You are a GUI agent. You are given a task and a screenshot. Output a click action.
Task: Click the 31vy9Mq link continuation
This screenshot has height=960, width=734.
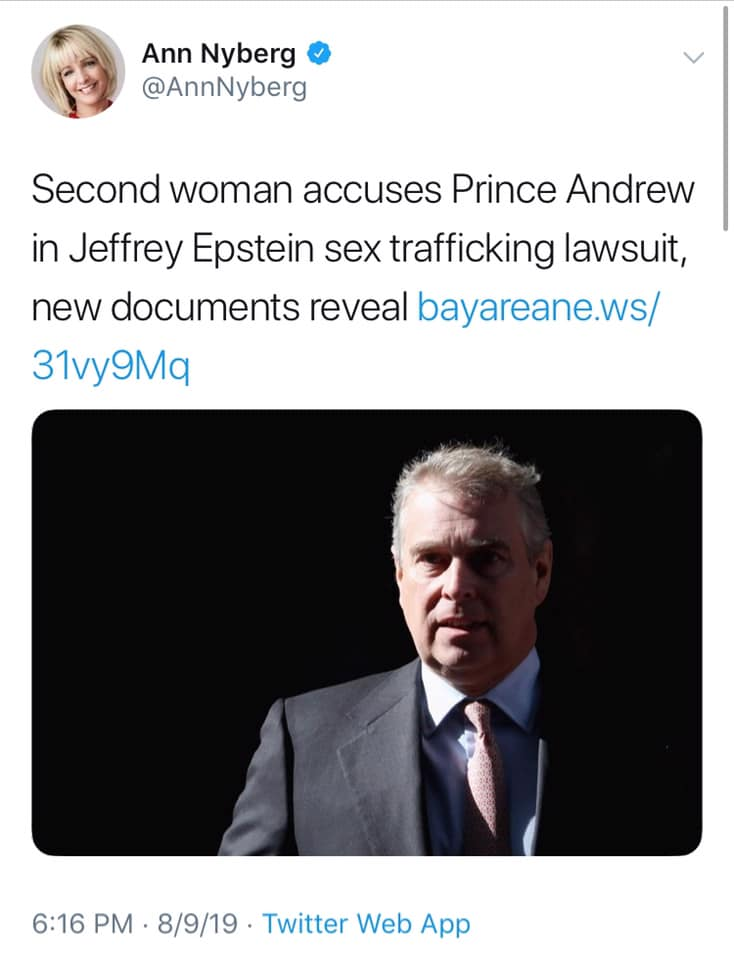click(111, 367)
